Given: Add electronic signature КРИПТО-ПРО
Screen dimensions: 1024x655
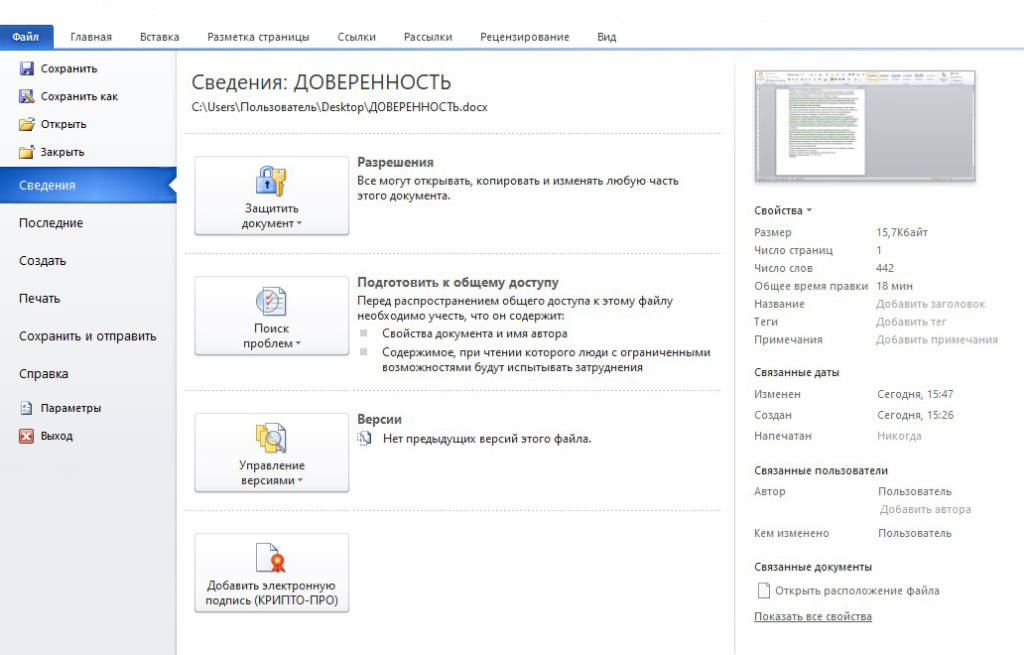Looking at the screenshot, I should [x=271, y=573].
